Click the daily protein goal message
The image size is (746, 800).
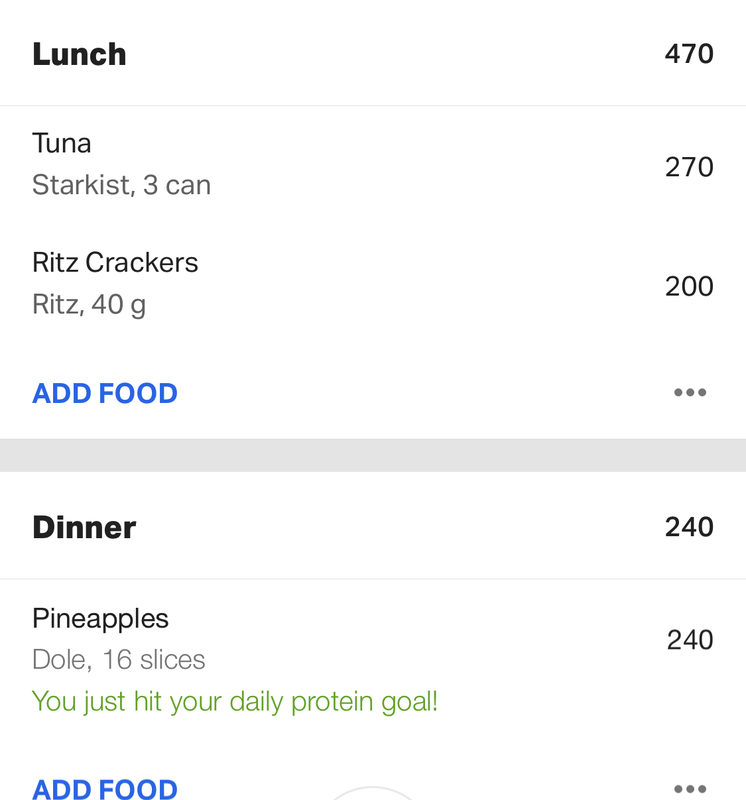235,702
